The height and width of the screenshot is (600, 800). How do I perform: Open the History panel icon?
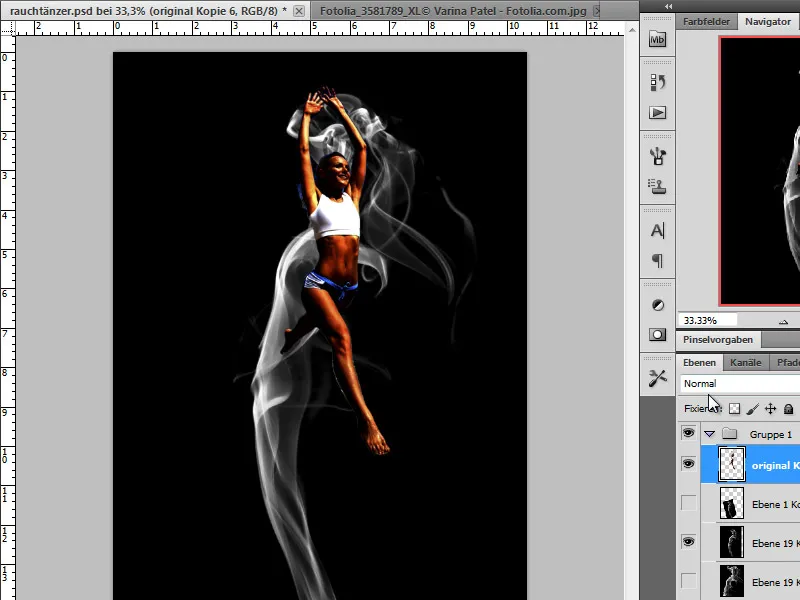[657, 82]
